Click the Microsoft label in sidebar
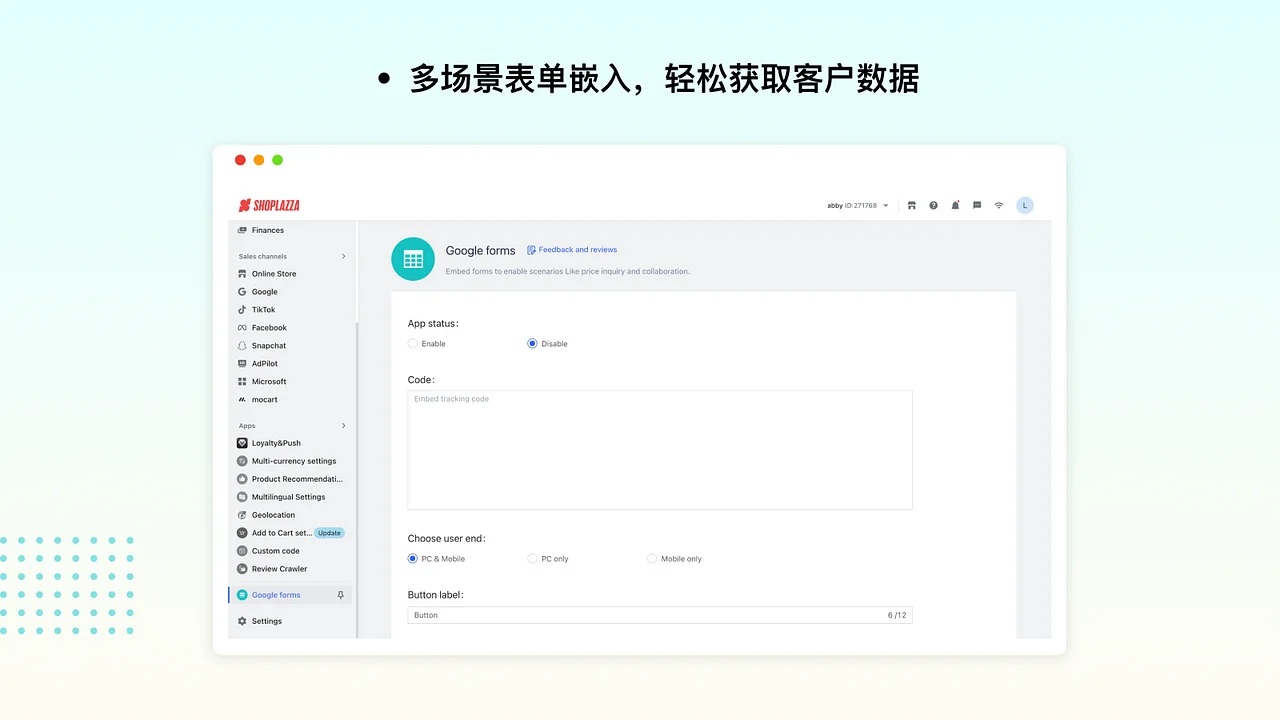 (269, 382)
